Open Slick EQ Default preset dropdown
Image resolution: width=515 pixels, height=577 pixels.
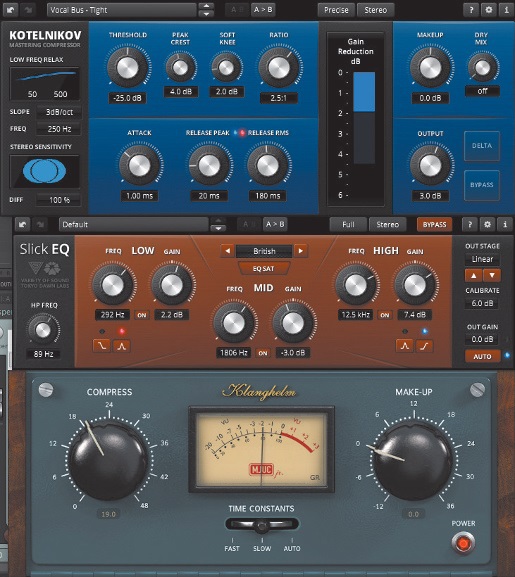point(134,224)
